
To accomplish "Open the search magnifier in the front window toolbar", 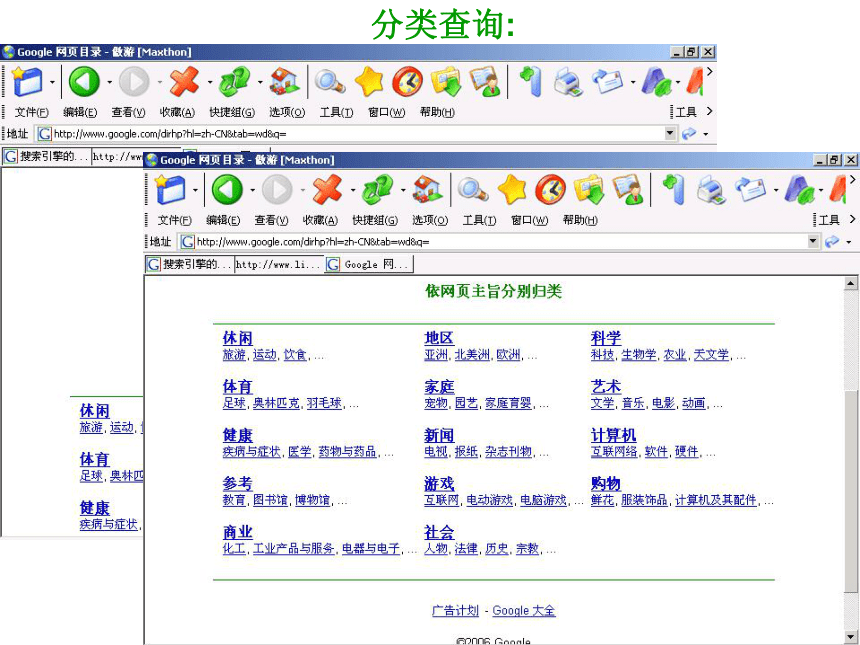I will [472, 190].
